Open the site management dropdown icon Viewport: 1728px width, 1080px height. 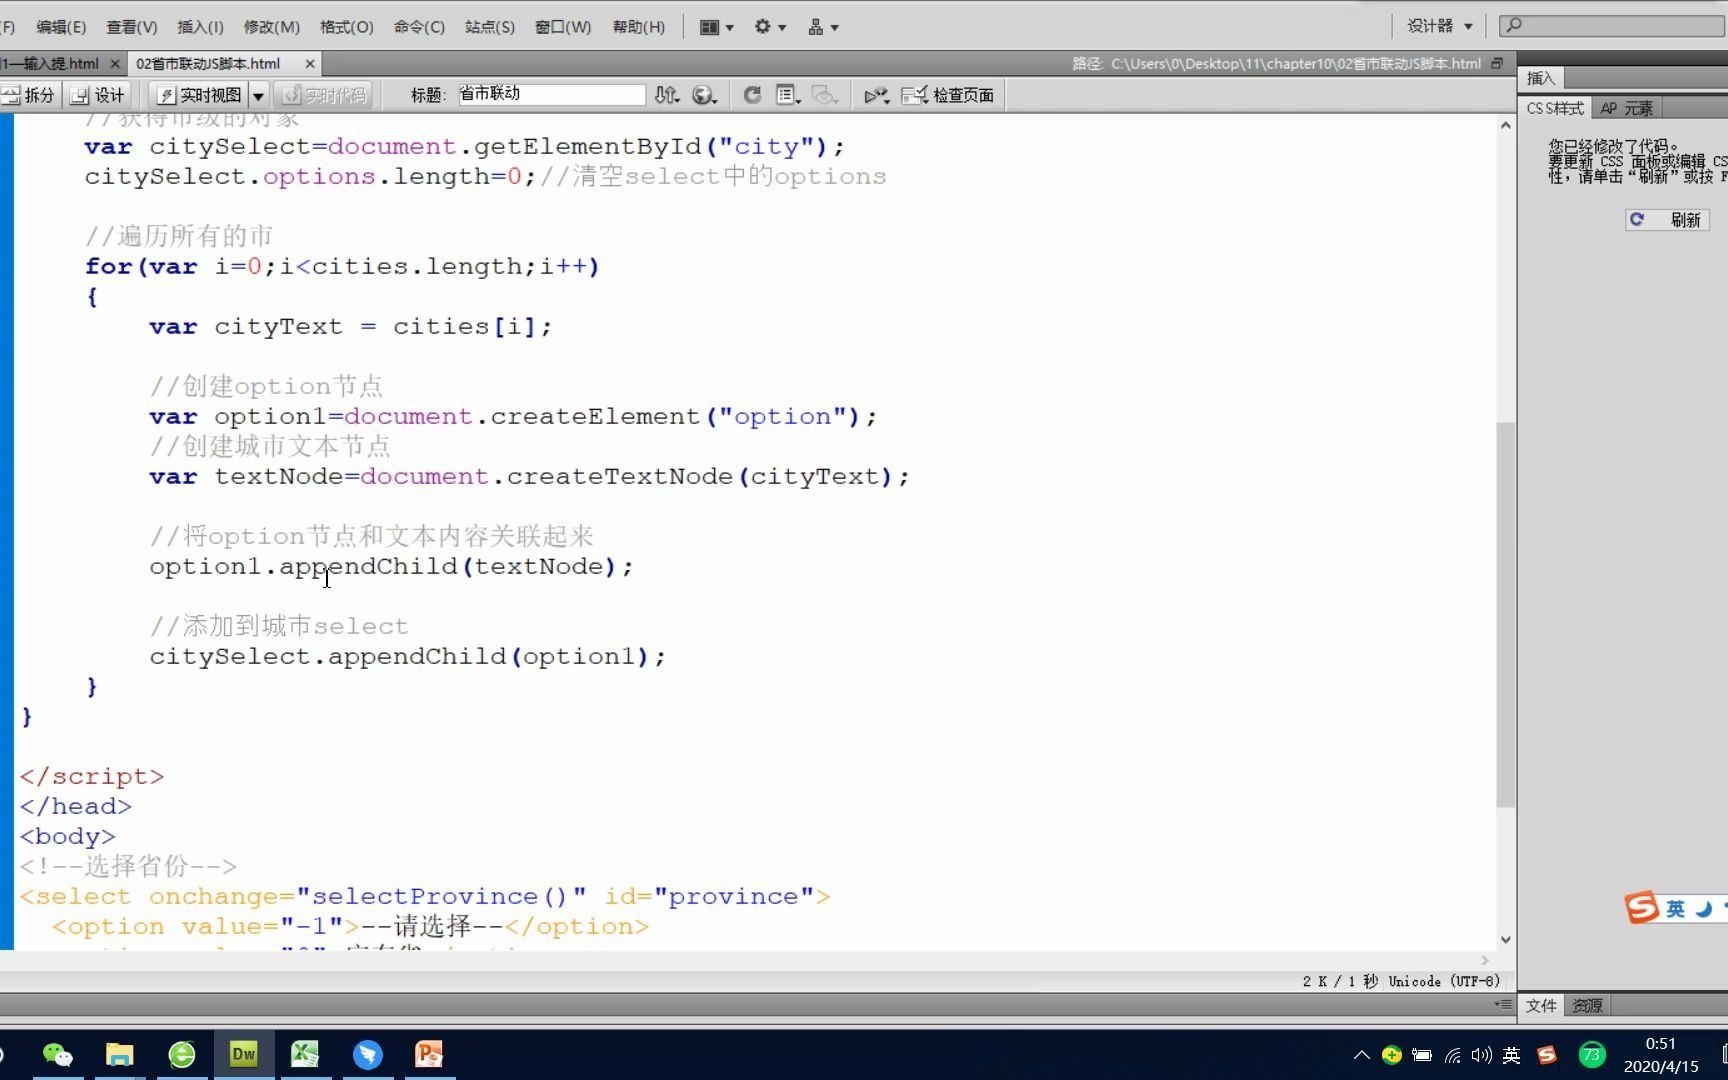click(822, 27)
